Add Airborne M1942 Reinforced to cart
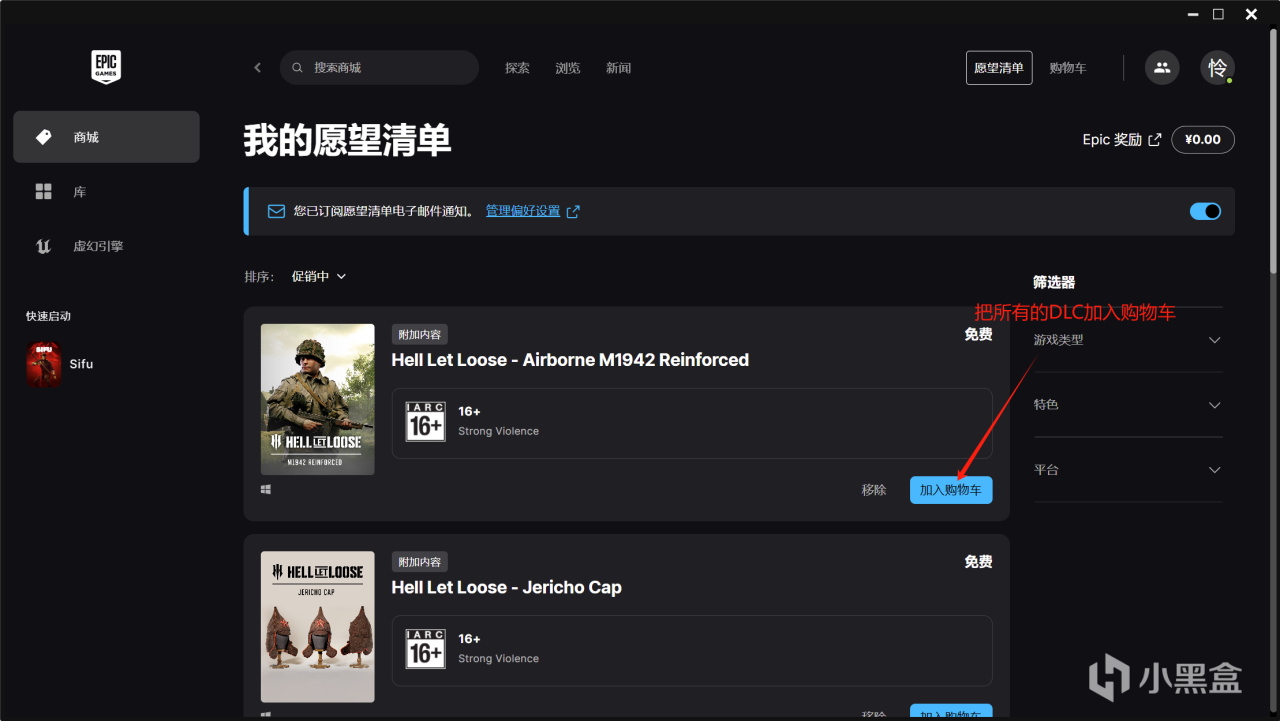The height and width of the screenshot is (721, 1280). point(951,490)
